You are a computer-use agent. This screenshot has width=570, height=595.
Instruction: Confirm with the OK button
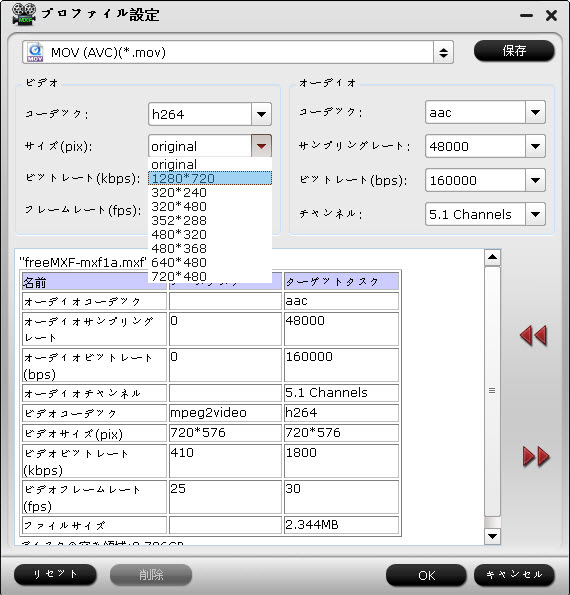(426, 575)
